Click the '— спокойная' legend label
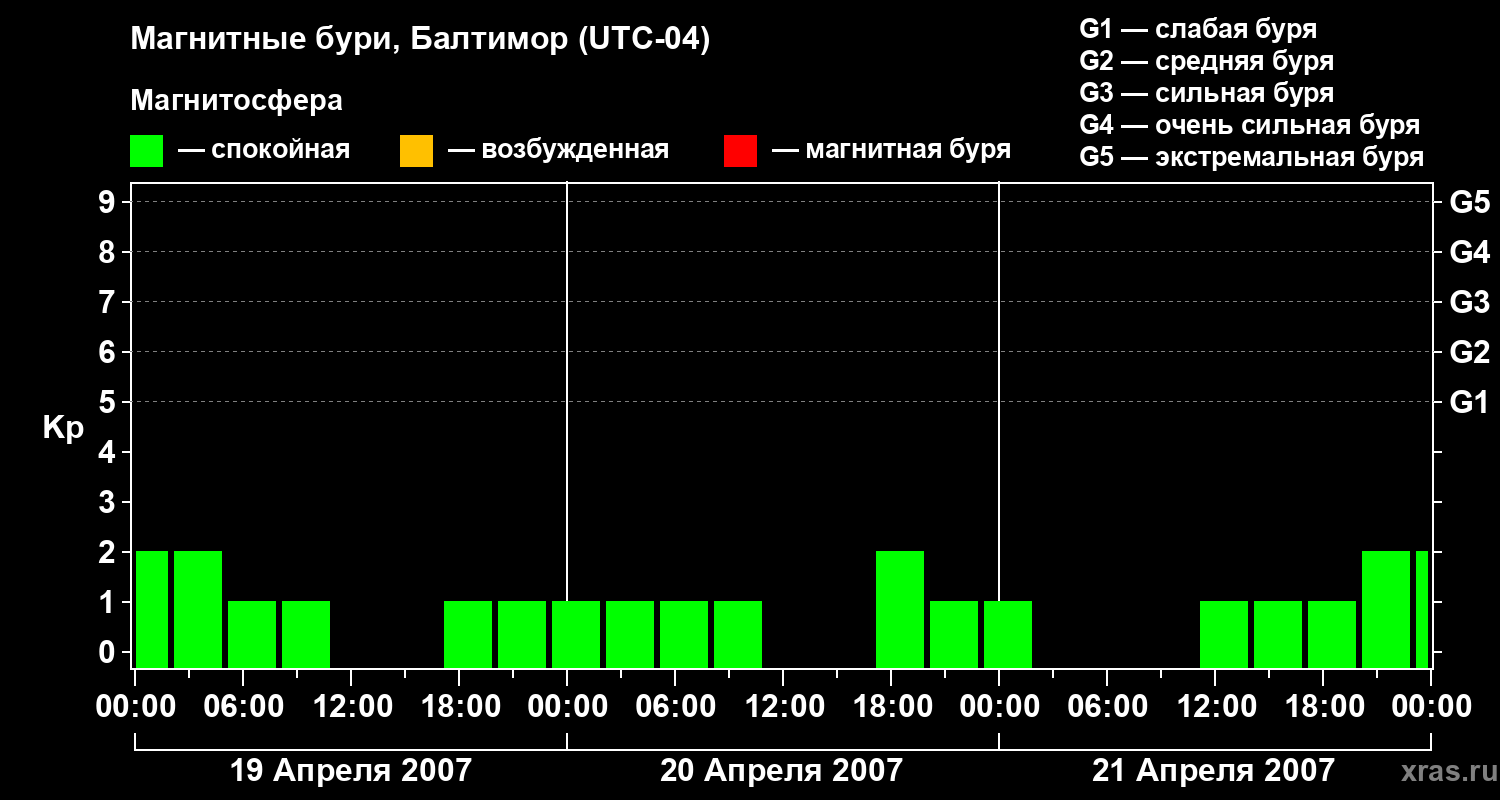Screen dimensions: 1500x800 pyautogui.click(x=264, y=150)
